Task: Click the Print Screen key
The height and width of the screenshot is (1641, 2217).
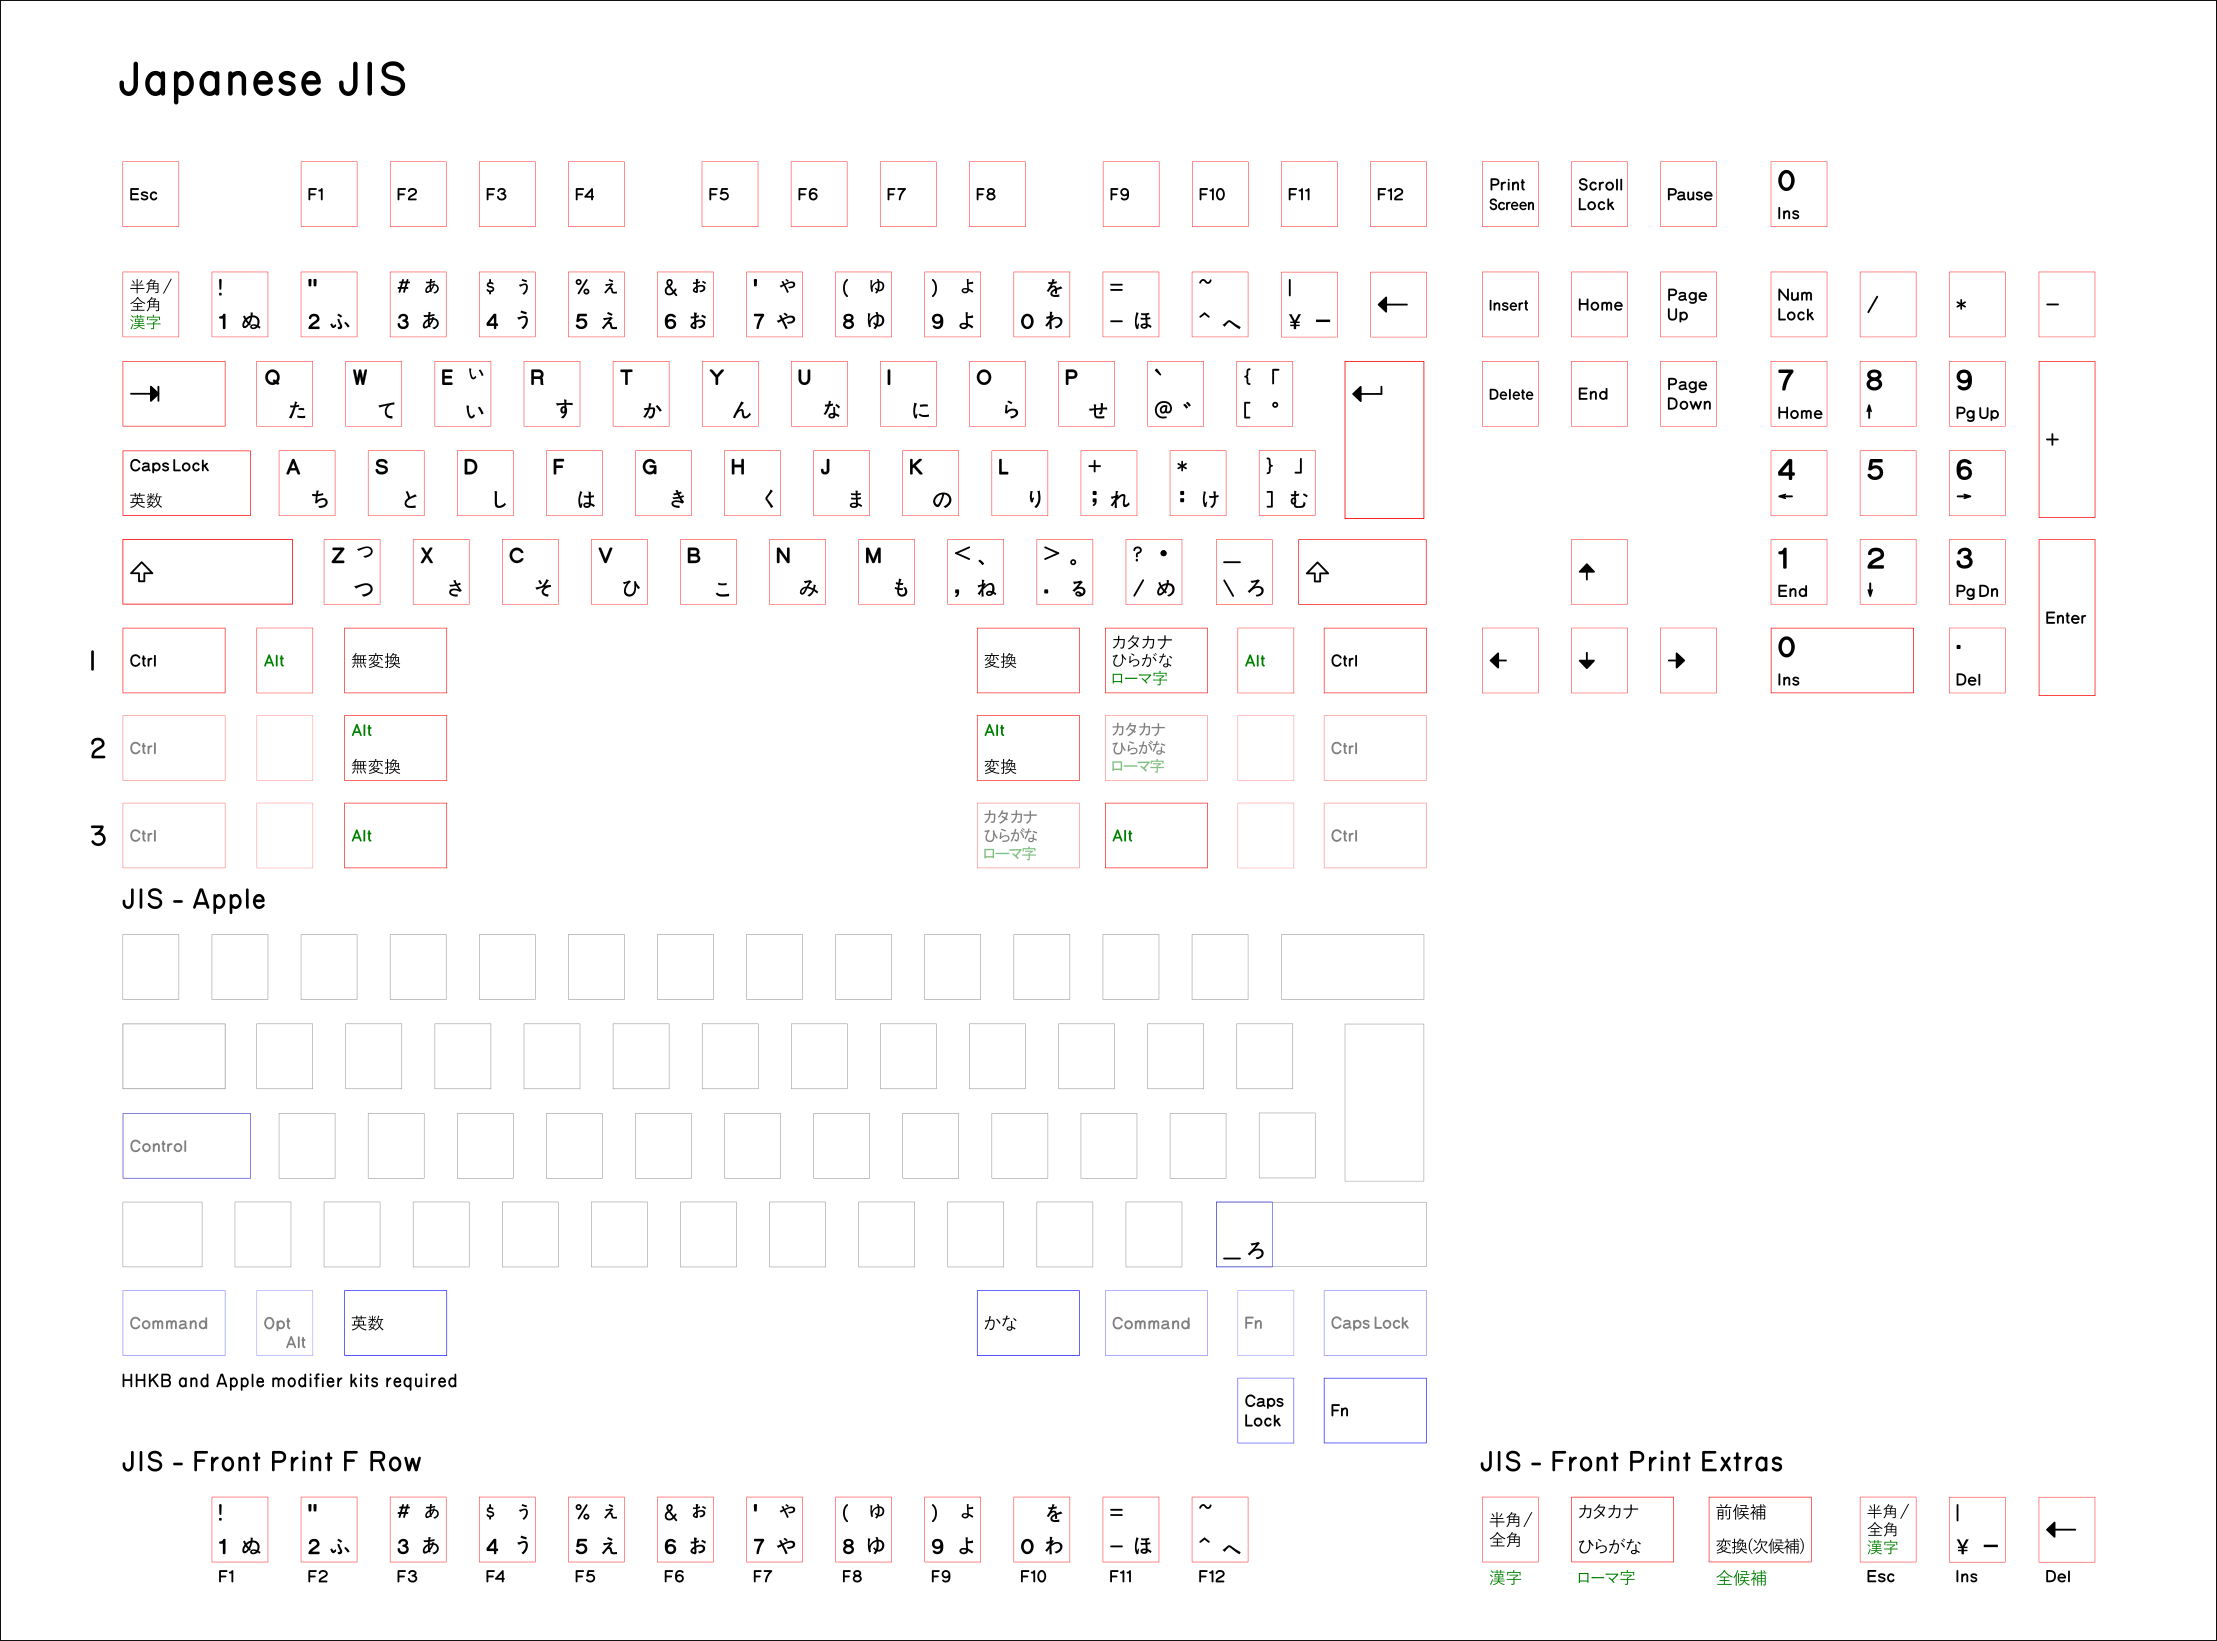Action: click(x=1509, y=194)
